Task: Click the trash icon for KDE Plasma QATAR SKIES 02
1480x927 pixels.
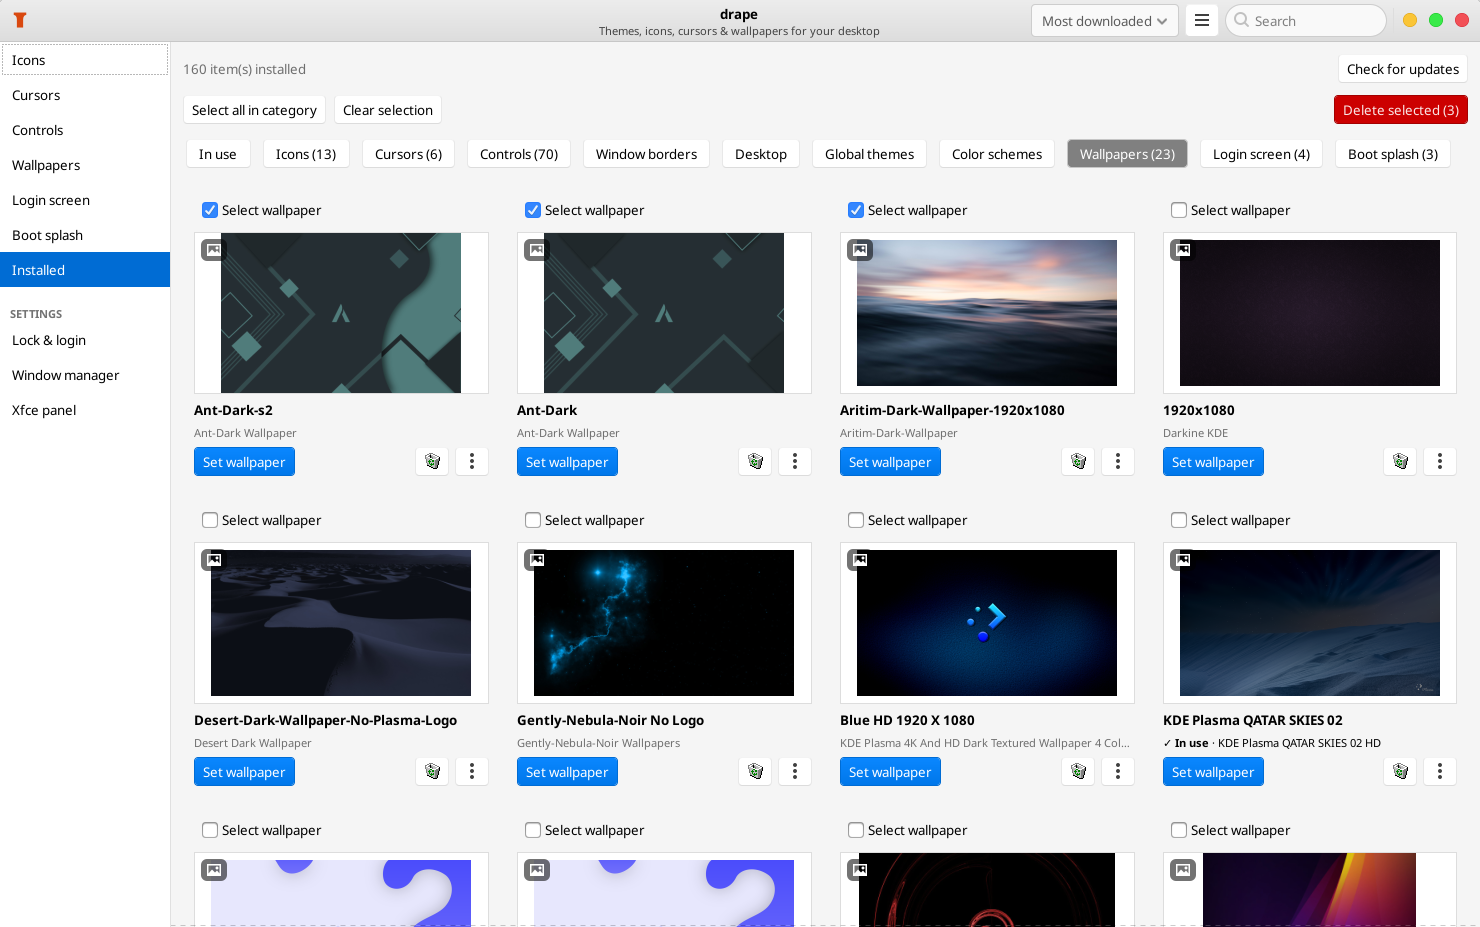Action: point(1401,772)
